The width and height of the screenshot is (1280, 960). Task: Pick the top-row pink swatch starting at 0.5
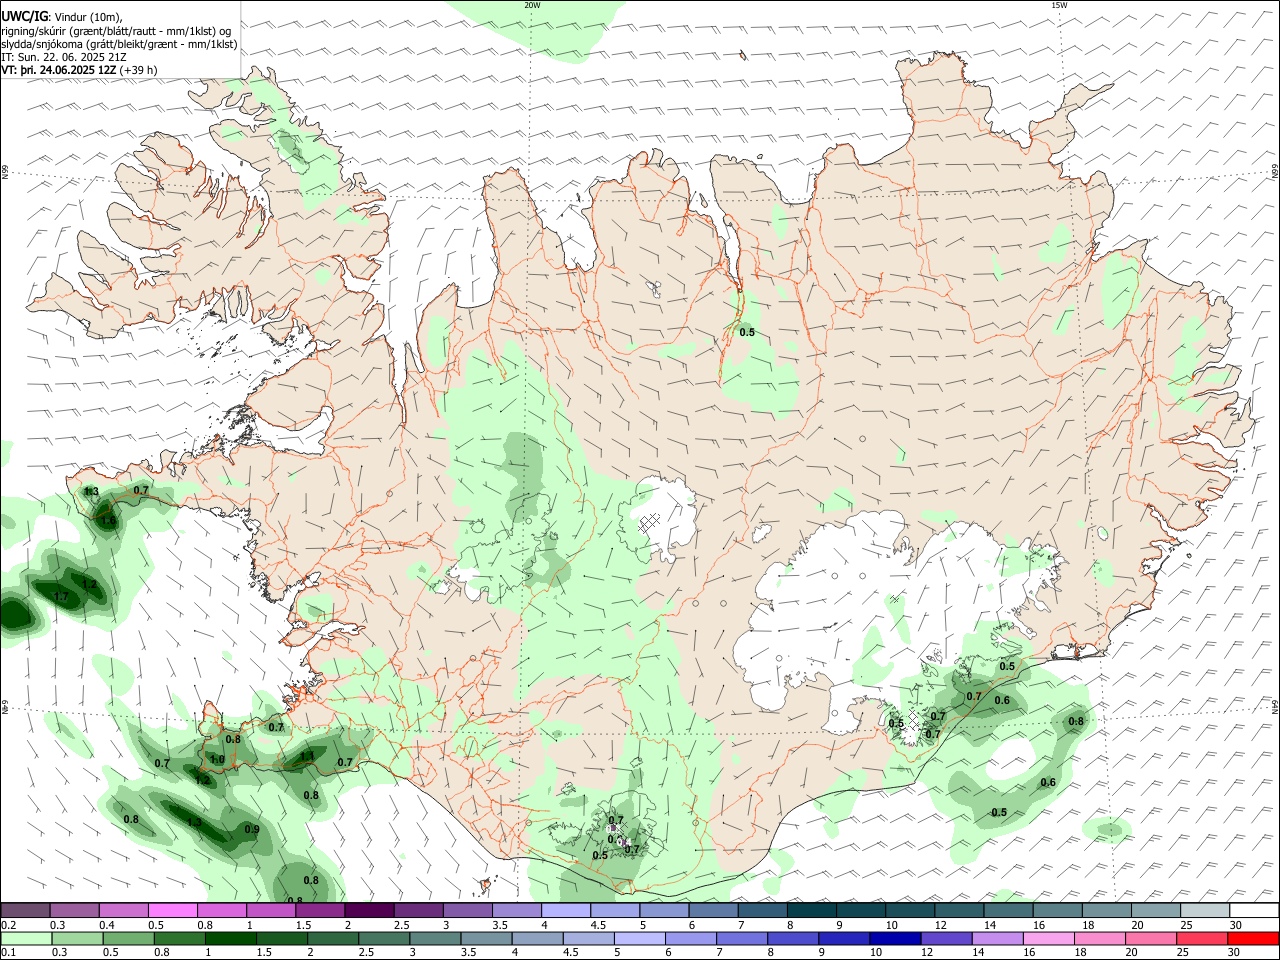coord(172,911)
